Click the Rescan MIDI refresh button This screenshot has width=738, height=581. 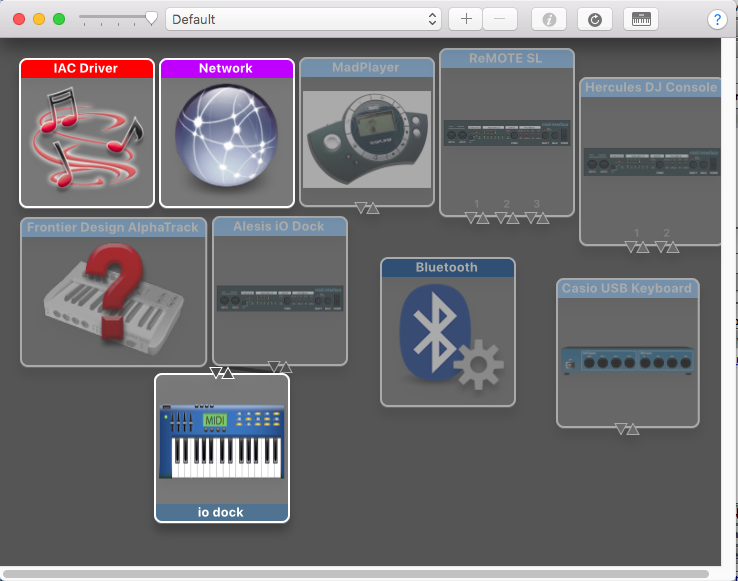click(595, 19)
